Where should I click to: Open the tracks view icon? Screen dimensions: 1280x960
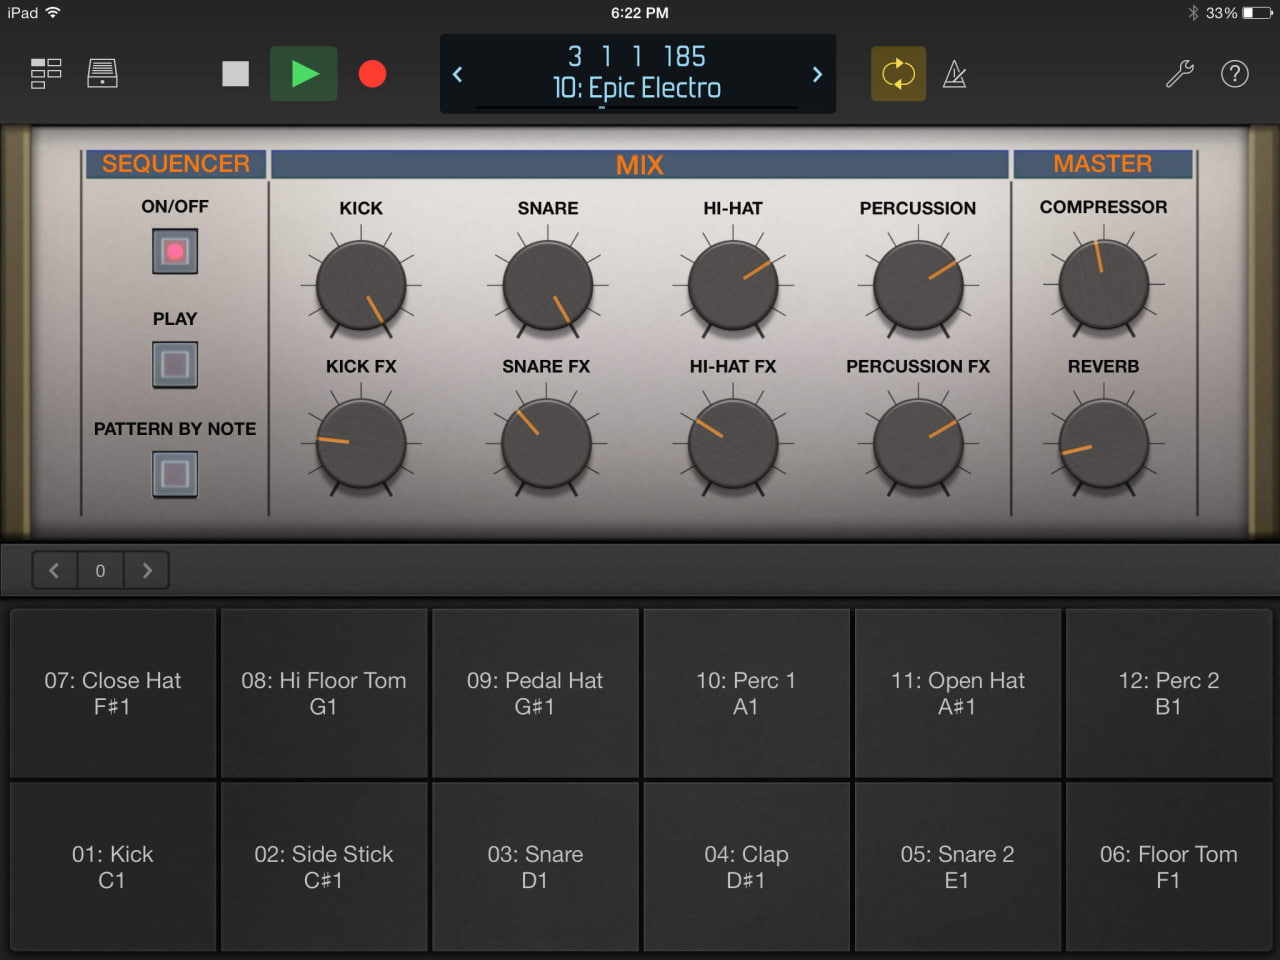coord(46,73)
